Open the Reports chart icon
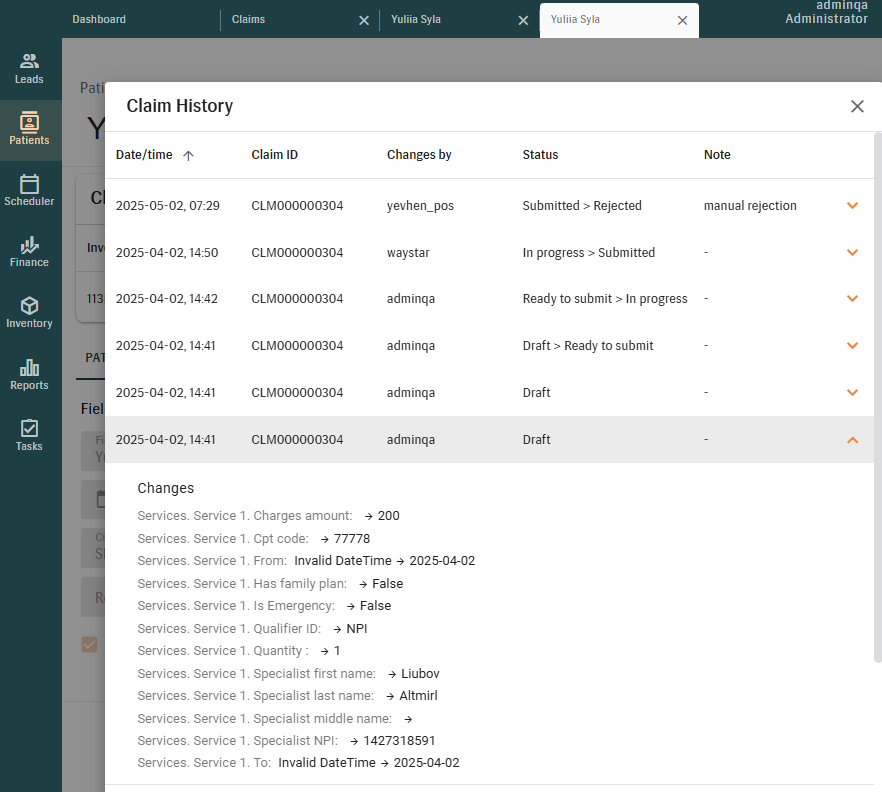The height and width of the screenshot is (792, 882). coord(29,368)
